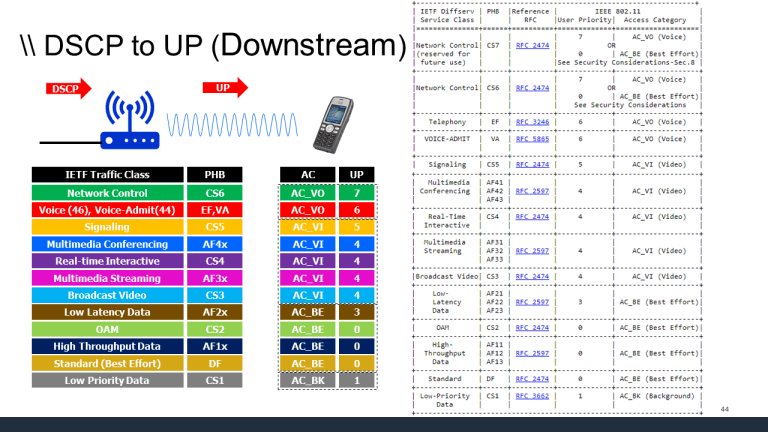The width and height of the screenshot is (768, 432).
Task: Click the slide title DSCP to UP (Downstream)
Action: point(213,45)
